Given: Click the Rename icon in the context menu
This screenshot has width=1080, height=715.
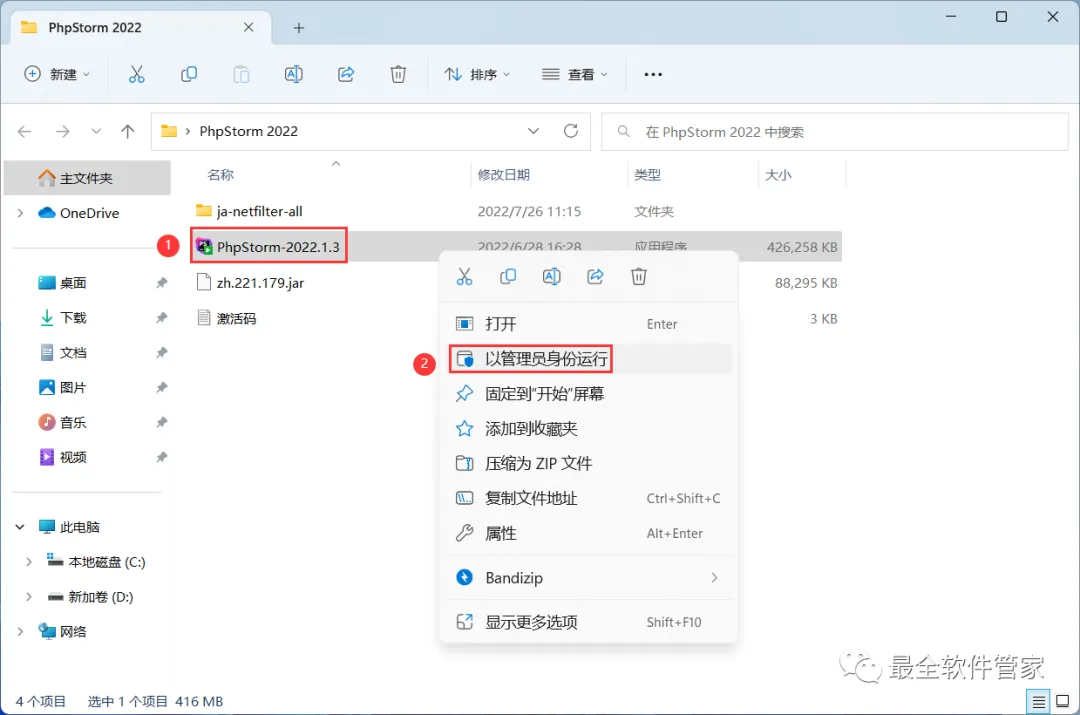Looking at the screenshot, I should tap(552, 277).
